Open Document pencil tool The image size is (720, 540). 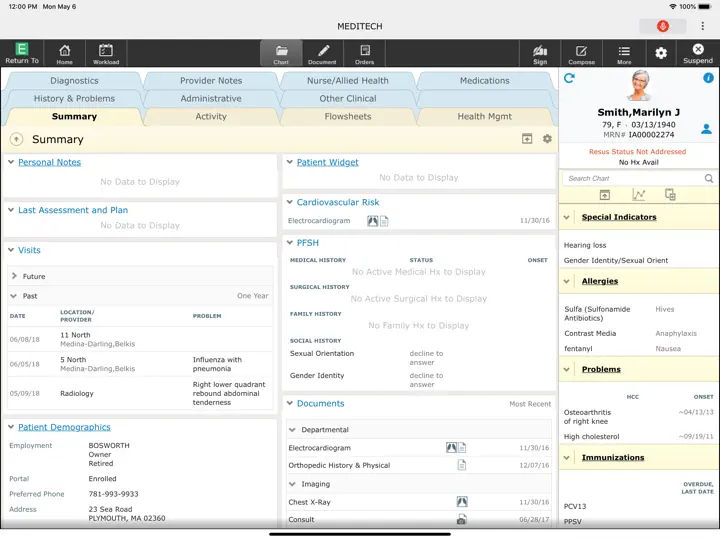tap(322, 54)
